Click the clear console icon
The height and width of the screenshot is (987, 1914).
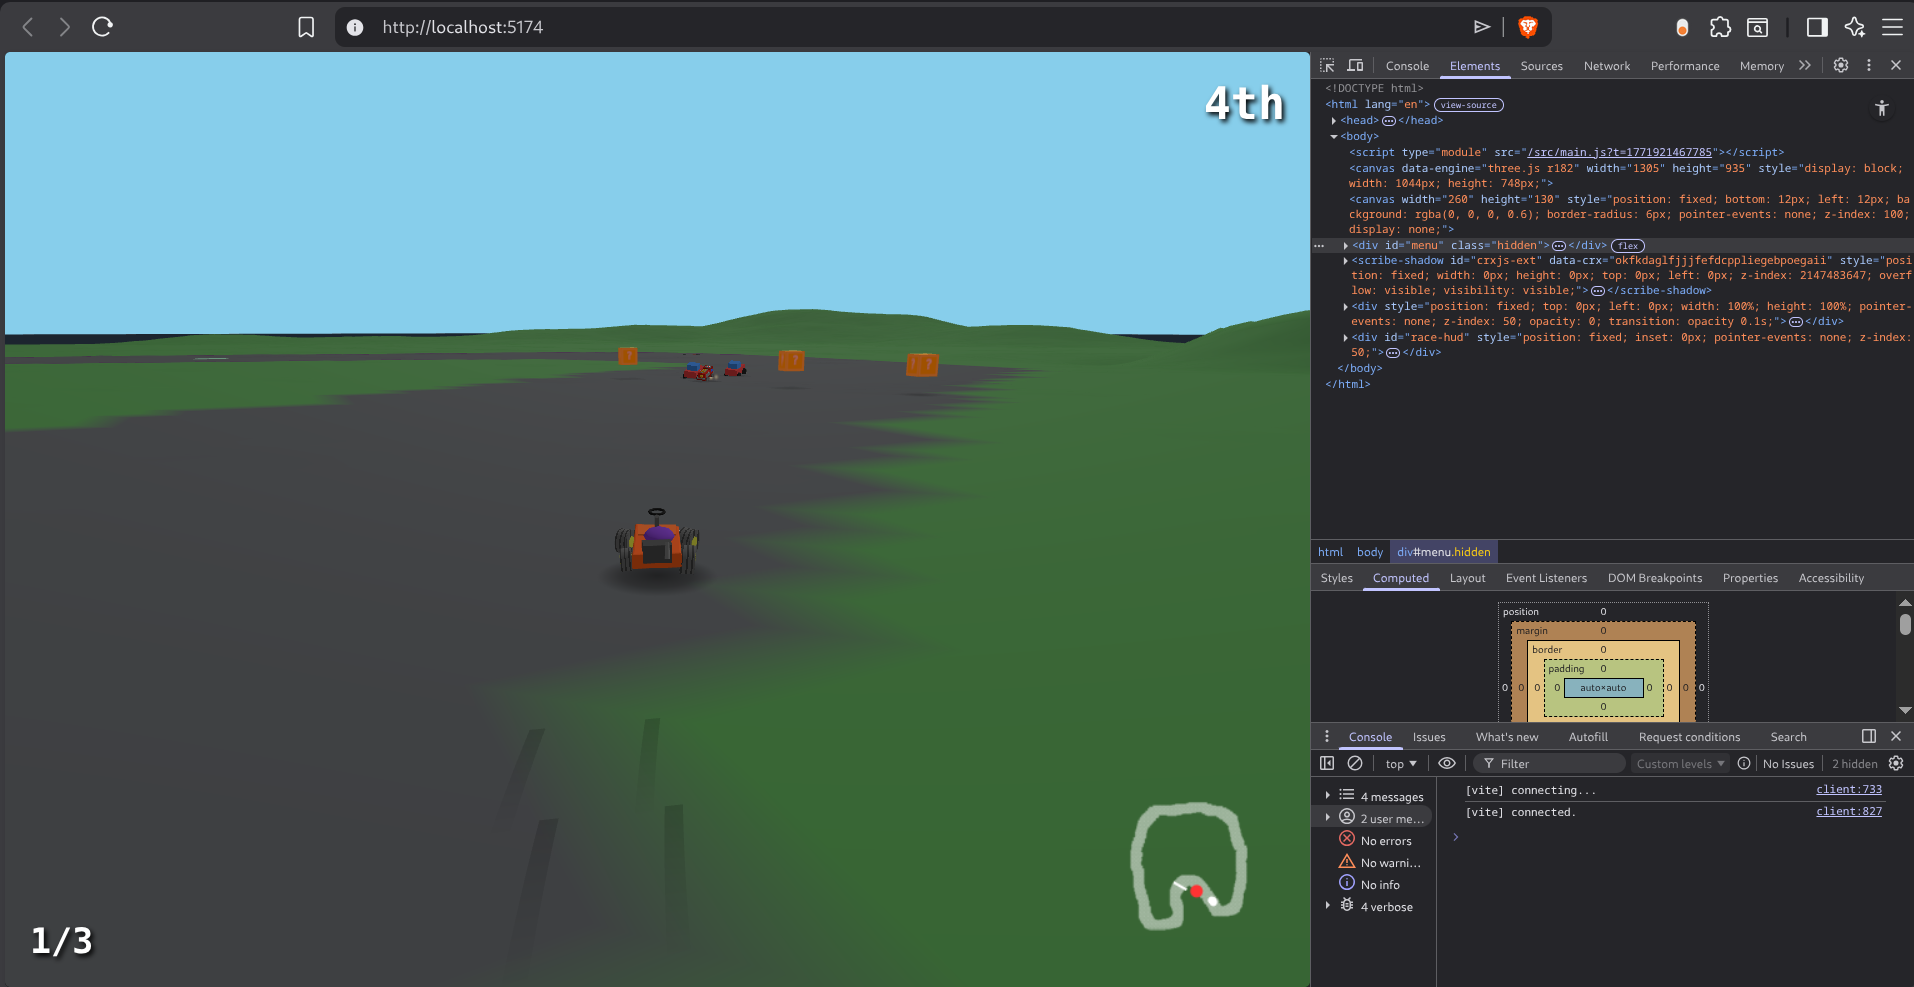(x=1356, y=763)
